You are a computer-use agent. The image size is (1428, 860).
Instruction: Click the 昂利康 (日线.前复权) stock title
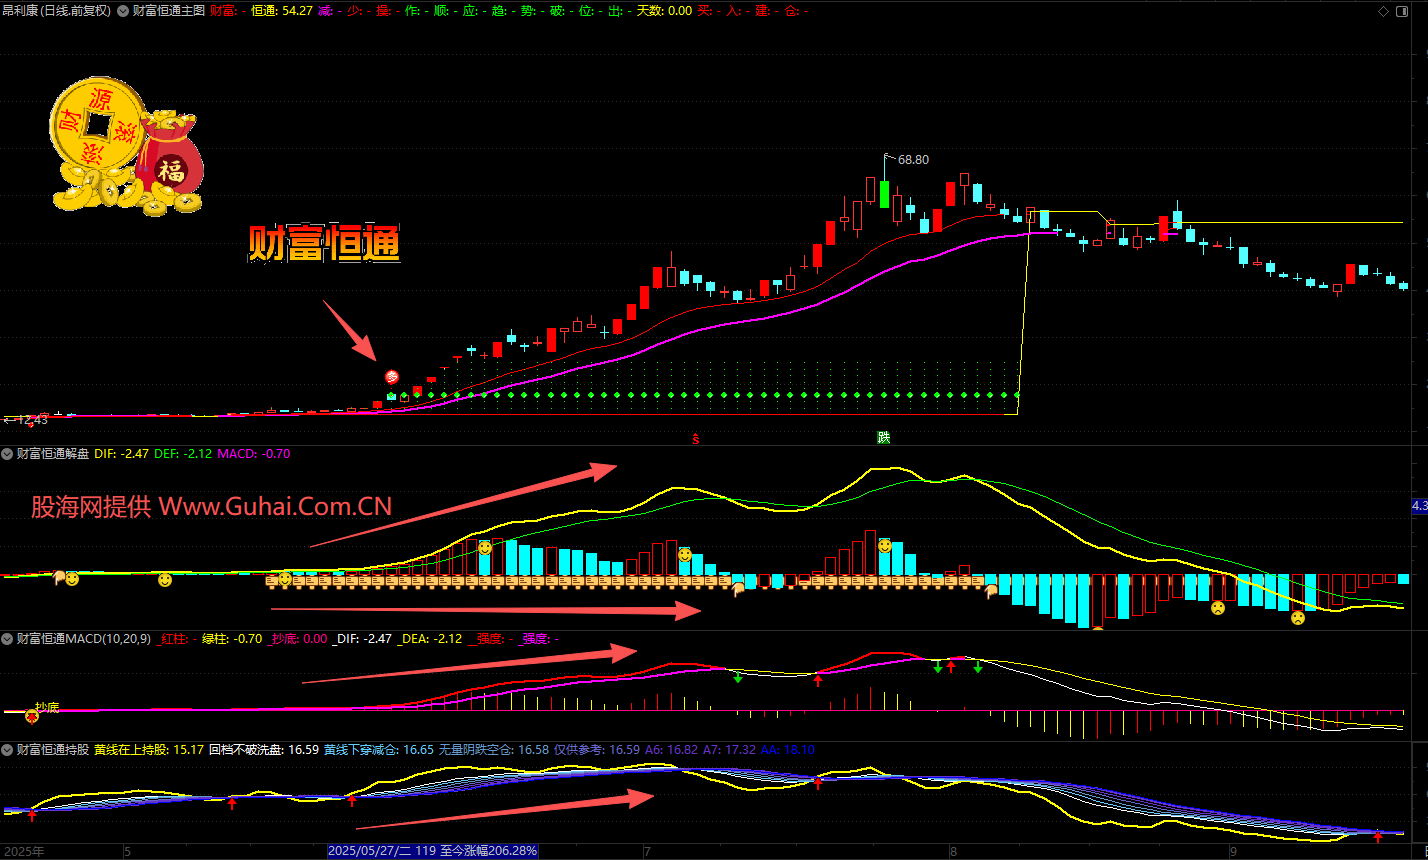click(56, 11)
